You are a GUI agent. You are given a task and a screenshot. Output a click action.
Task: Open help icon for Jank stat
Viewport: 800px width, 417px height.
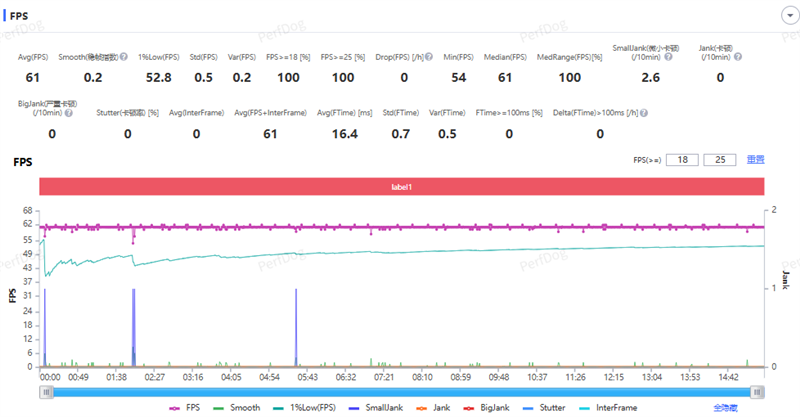738,57
